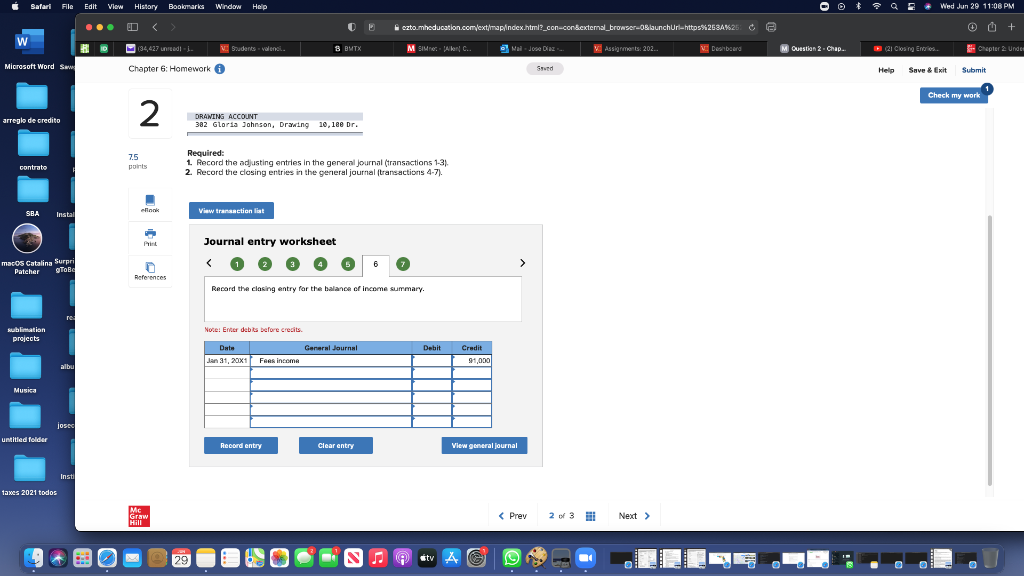Open Spotlight search in menu bar
This screenshot has height=576, width=1024.
(x=894, y=7)
